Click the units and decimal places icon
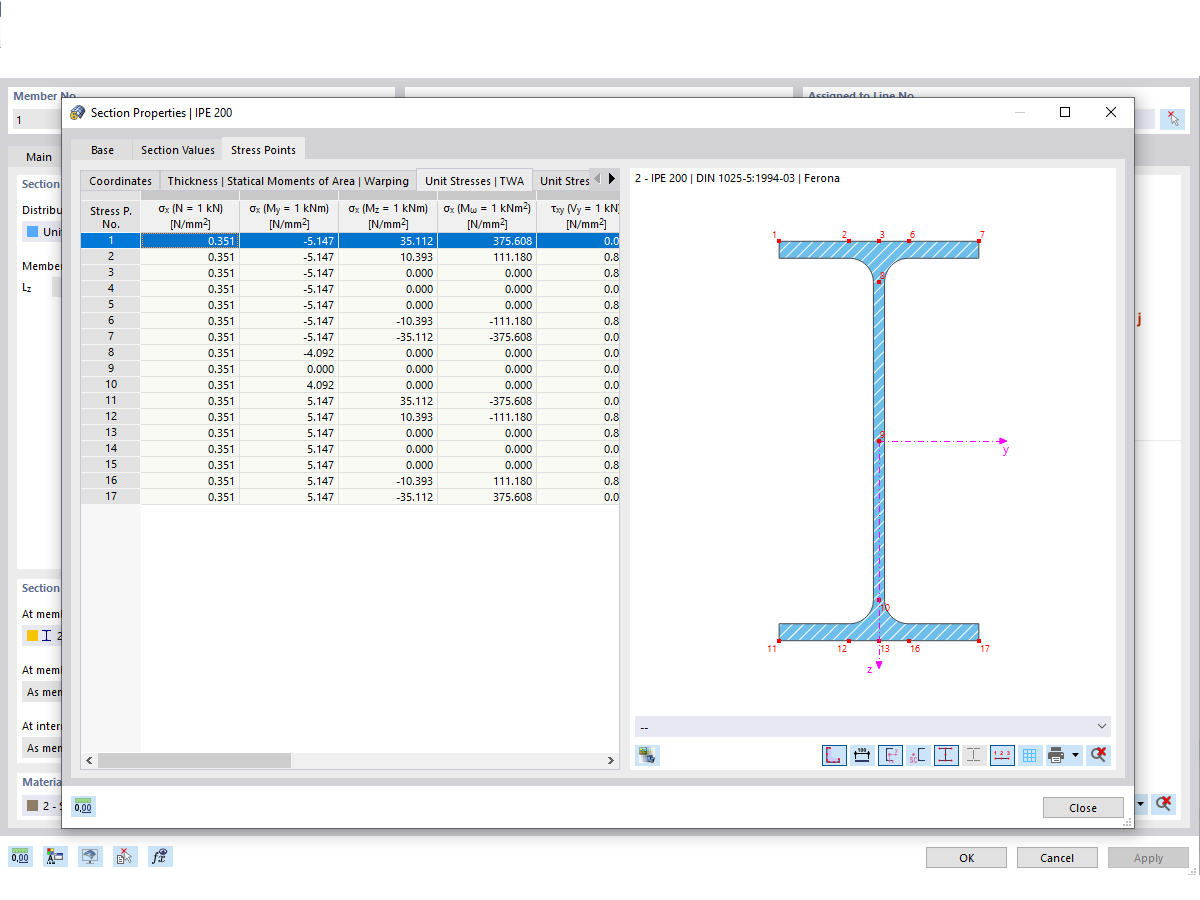Image resolution: width=1200 pixels, height=900 pixels. 20,856
